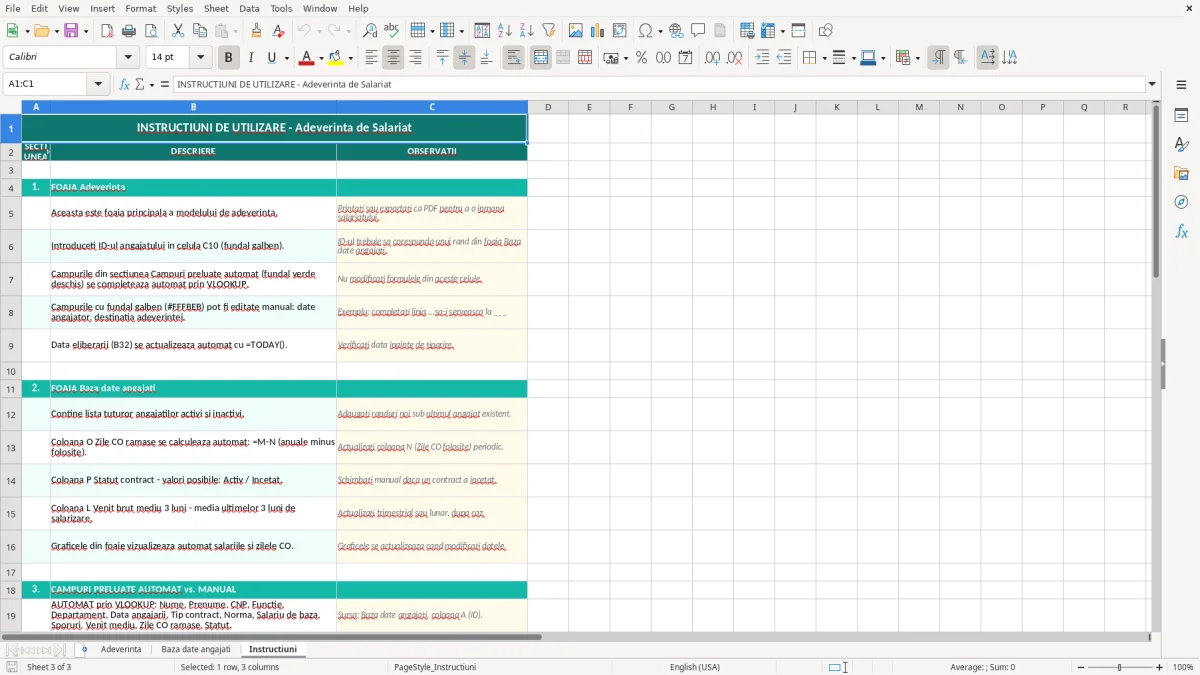
Task: Toggle Align Left
Action: (x=371, y=58)
